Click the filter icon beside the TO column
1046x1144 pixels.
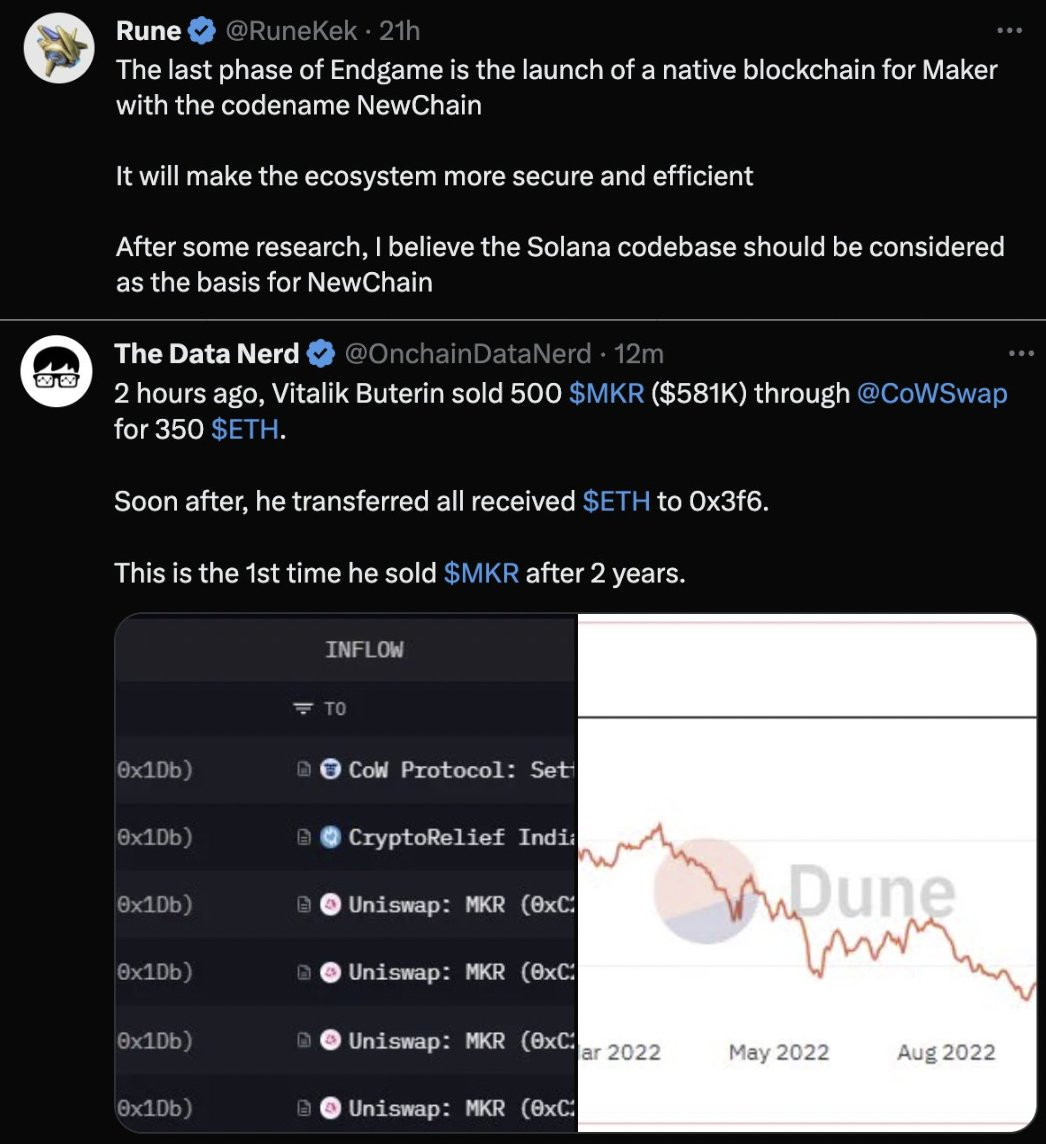pos(302,709)
